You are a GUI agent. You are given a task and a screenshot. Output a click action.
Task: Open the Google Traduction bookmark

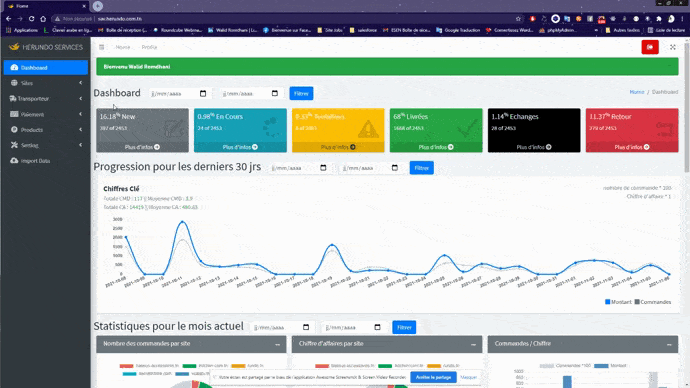(458, 30)
